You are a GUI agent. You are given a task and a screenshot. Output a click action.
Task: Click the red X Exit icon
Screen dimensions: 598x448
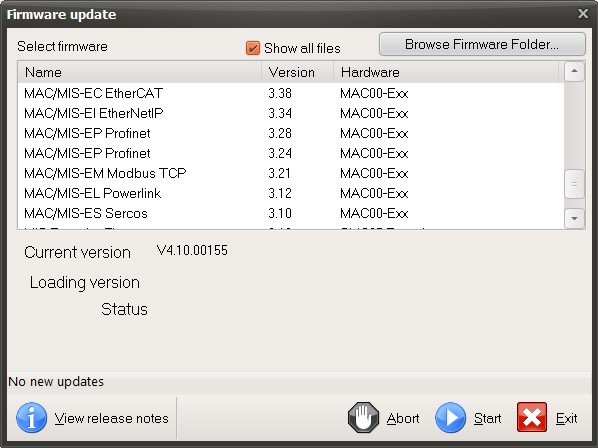point(532,417)
